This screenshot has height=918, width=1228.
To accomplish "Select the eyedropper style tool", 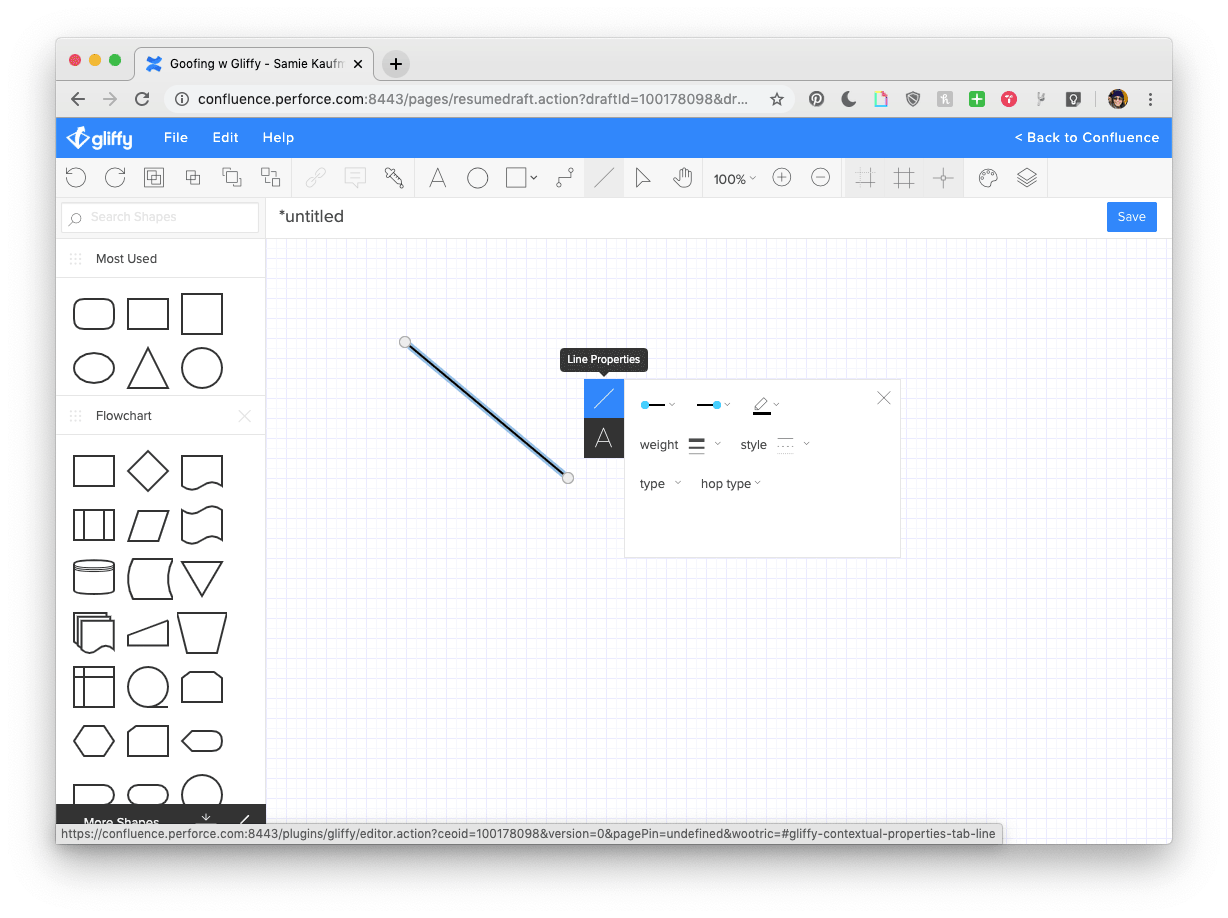I will click(x=394, y=178).
